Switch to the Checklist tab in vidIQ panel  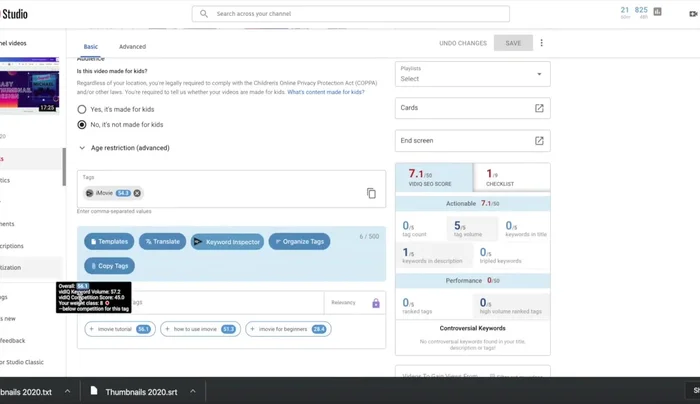click(510, 177)
